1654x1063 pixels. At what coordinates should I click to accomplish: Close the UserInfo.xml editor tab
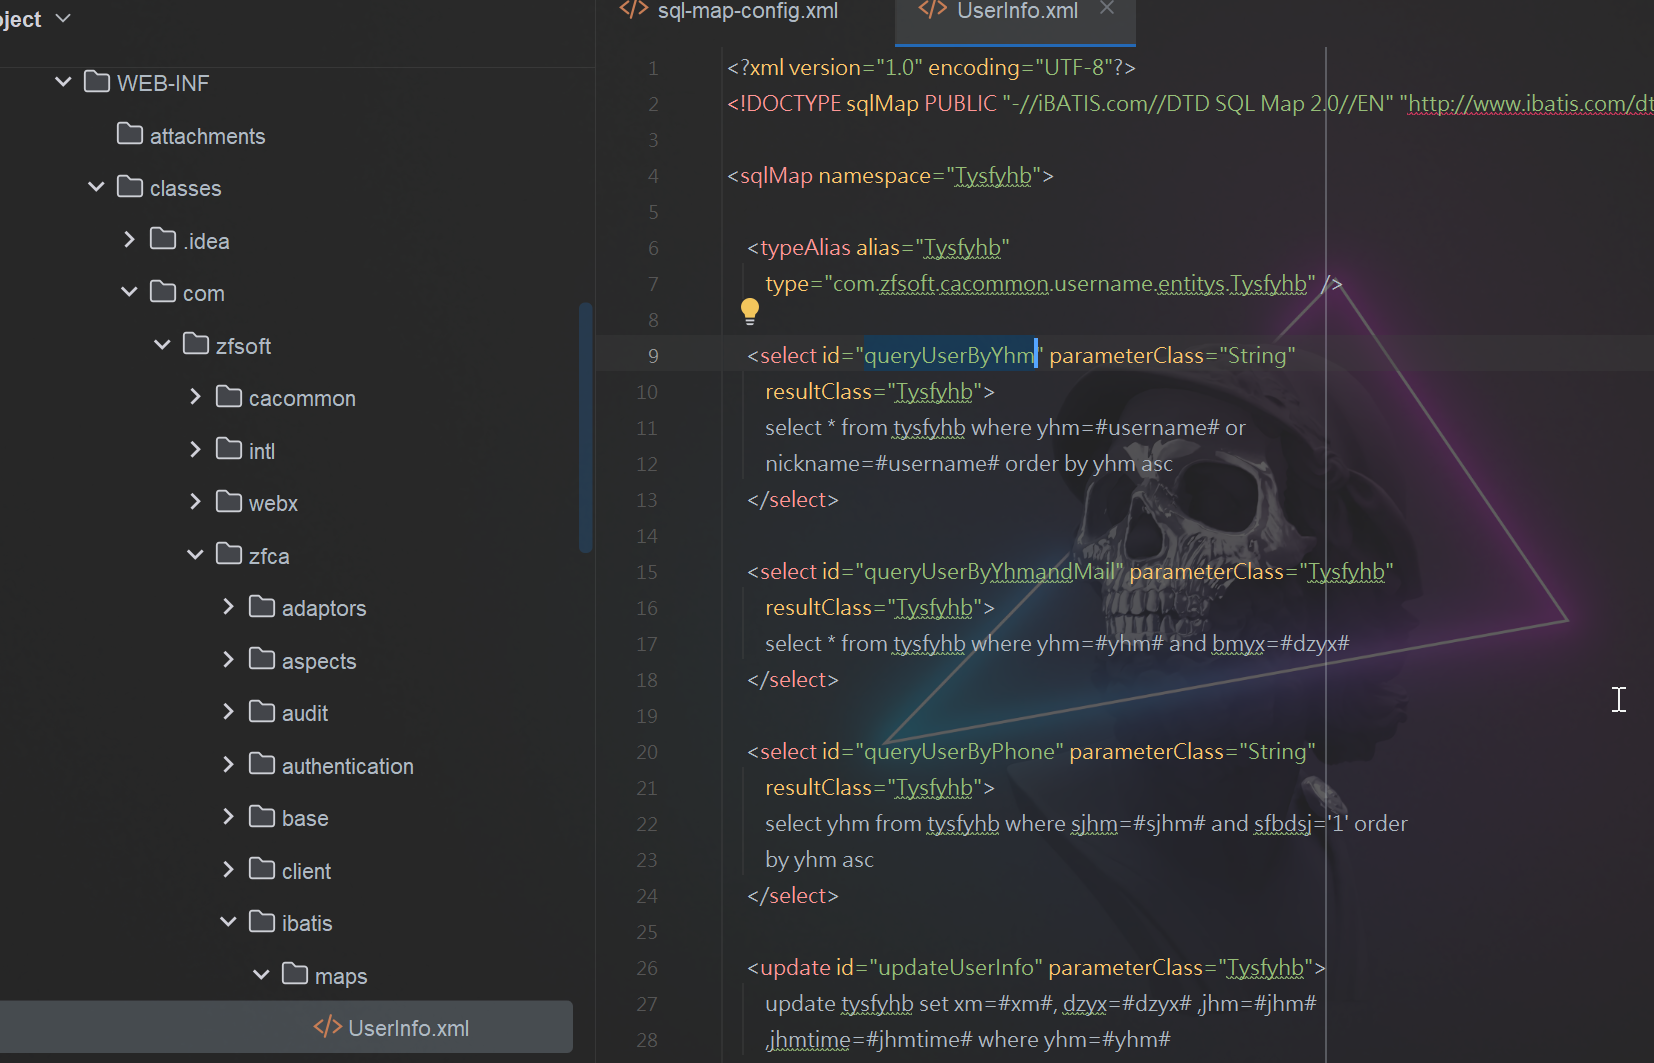tap(1106, 9)
